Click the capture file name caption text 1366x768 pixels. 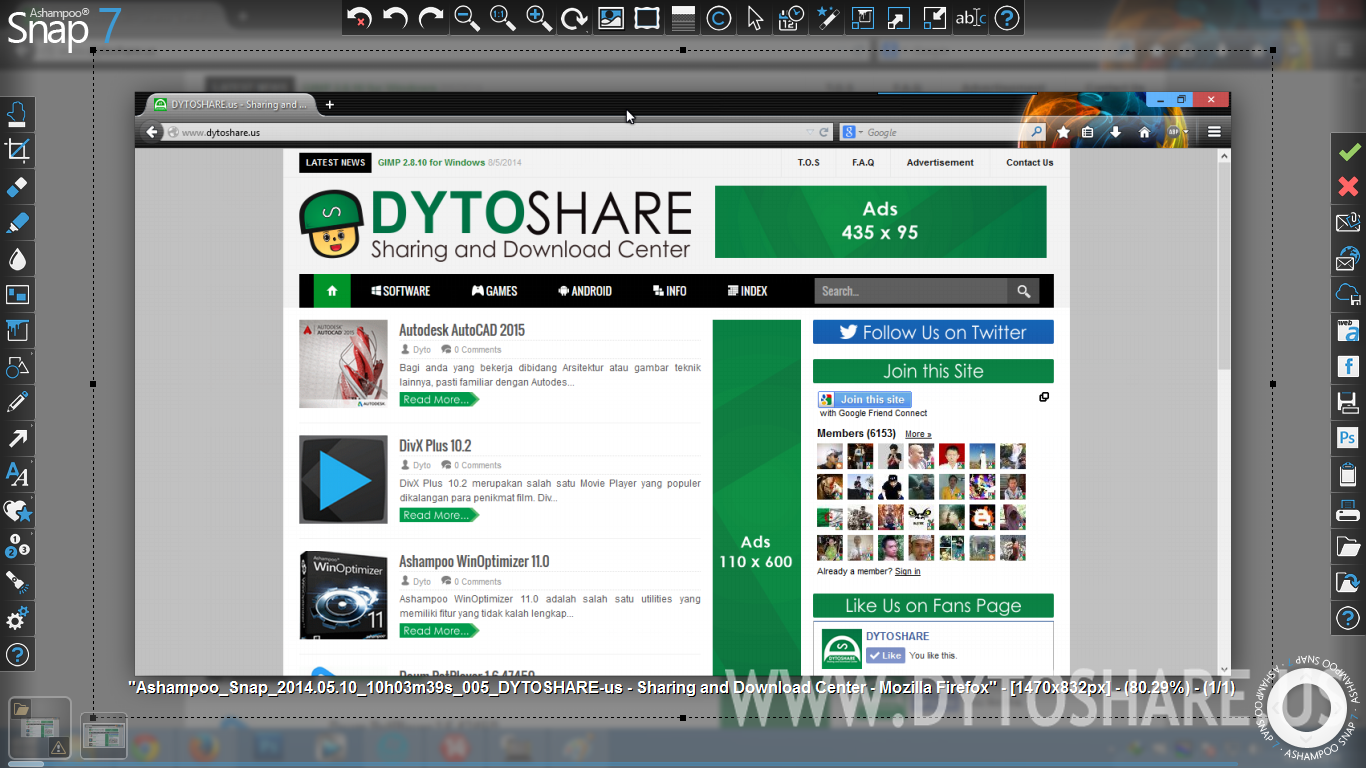pyautogui.click(x=681, y=688)
